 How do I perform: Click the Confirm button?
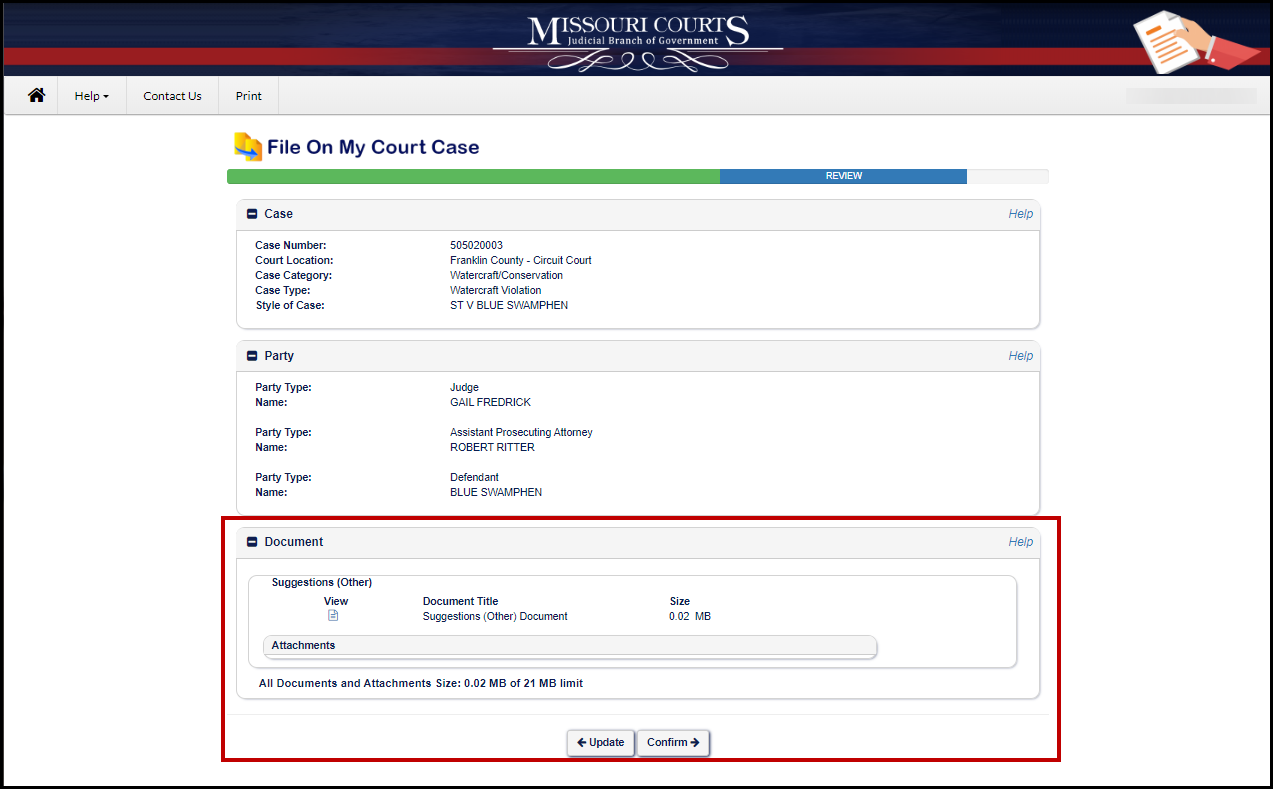pyautogui.click(x=673, y=743)
